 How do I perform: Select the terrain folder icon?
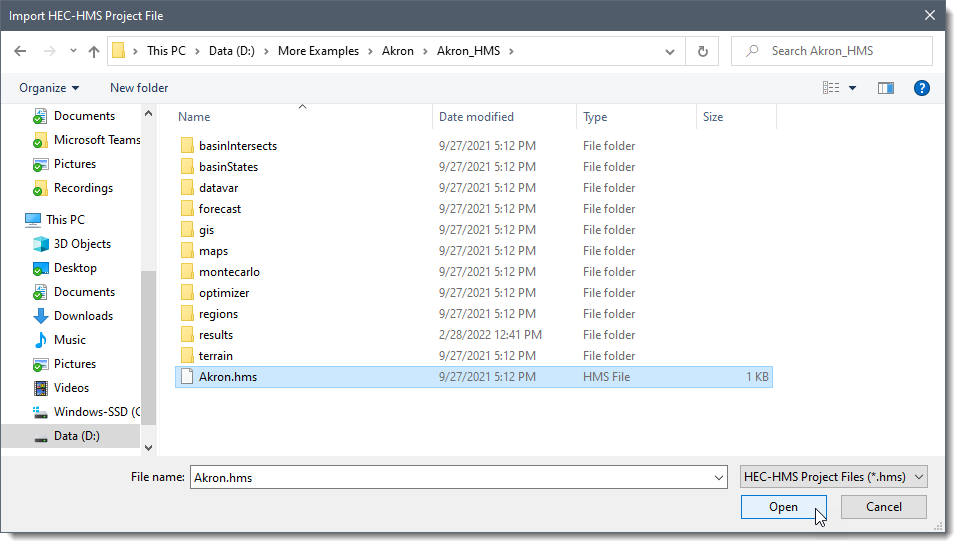click(187, 355)
